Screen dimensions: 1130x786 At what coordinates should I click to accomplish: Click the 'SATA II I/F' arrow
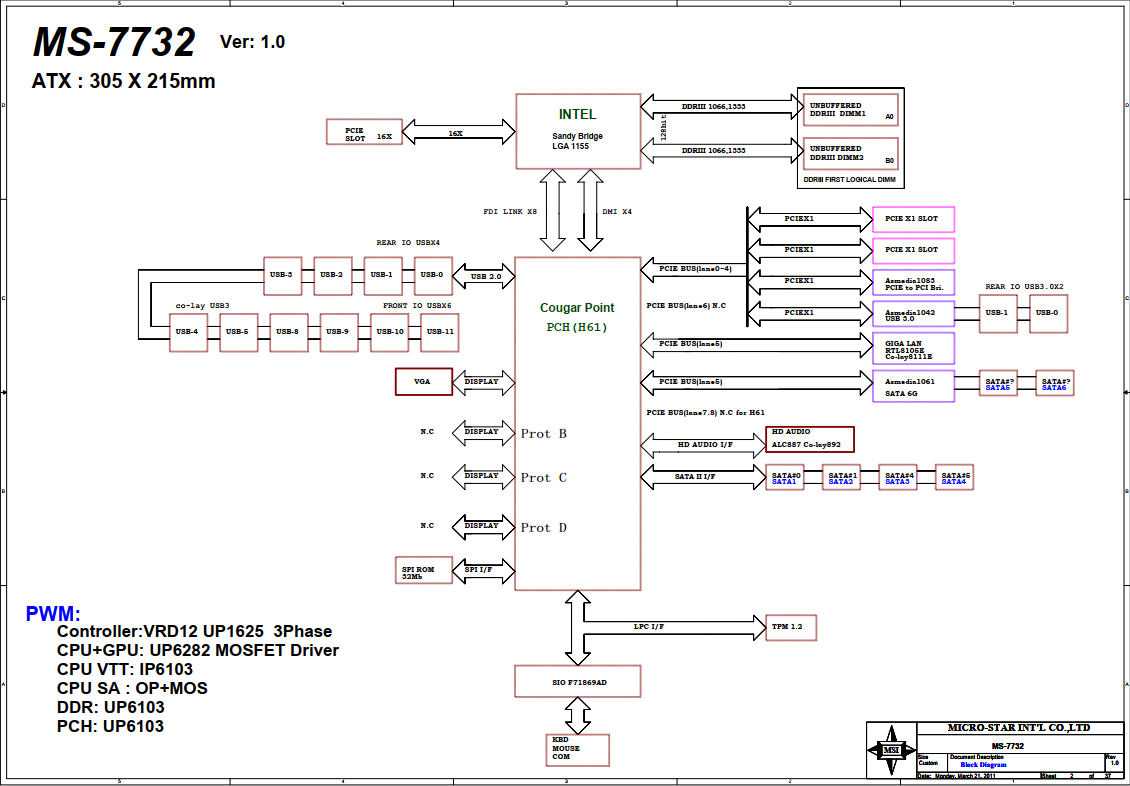[x=703, y=477]
